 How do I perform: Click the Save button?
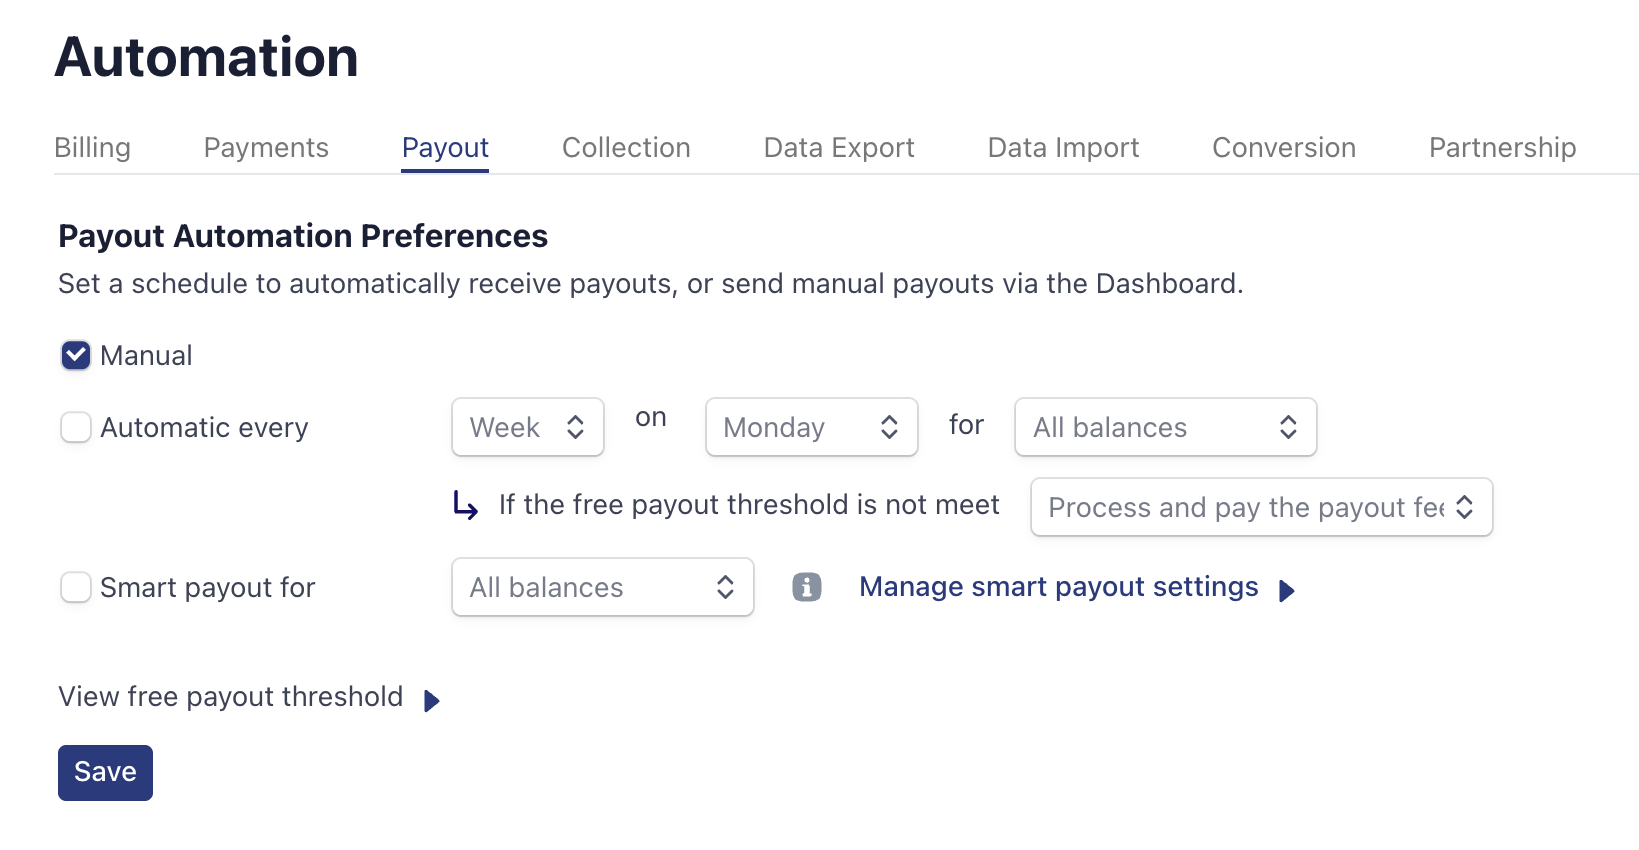tap(105, 773)
